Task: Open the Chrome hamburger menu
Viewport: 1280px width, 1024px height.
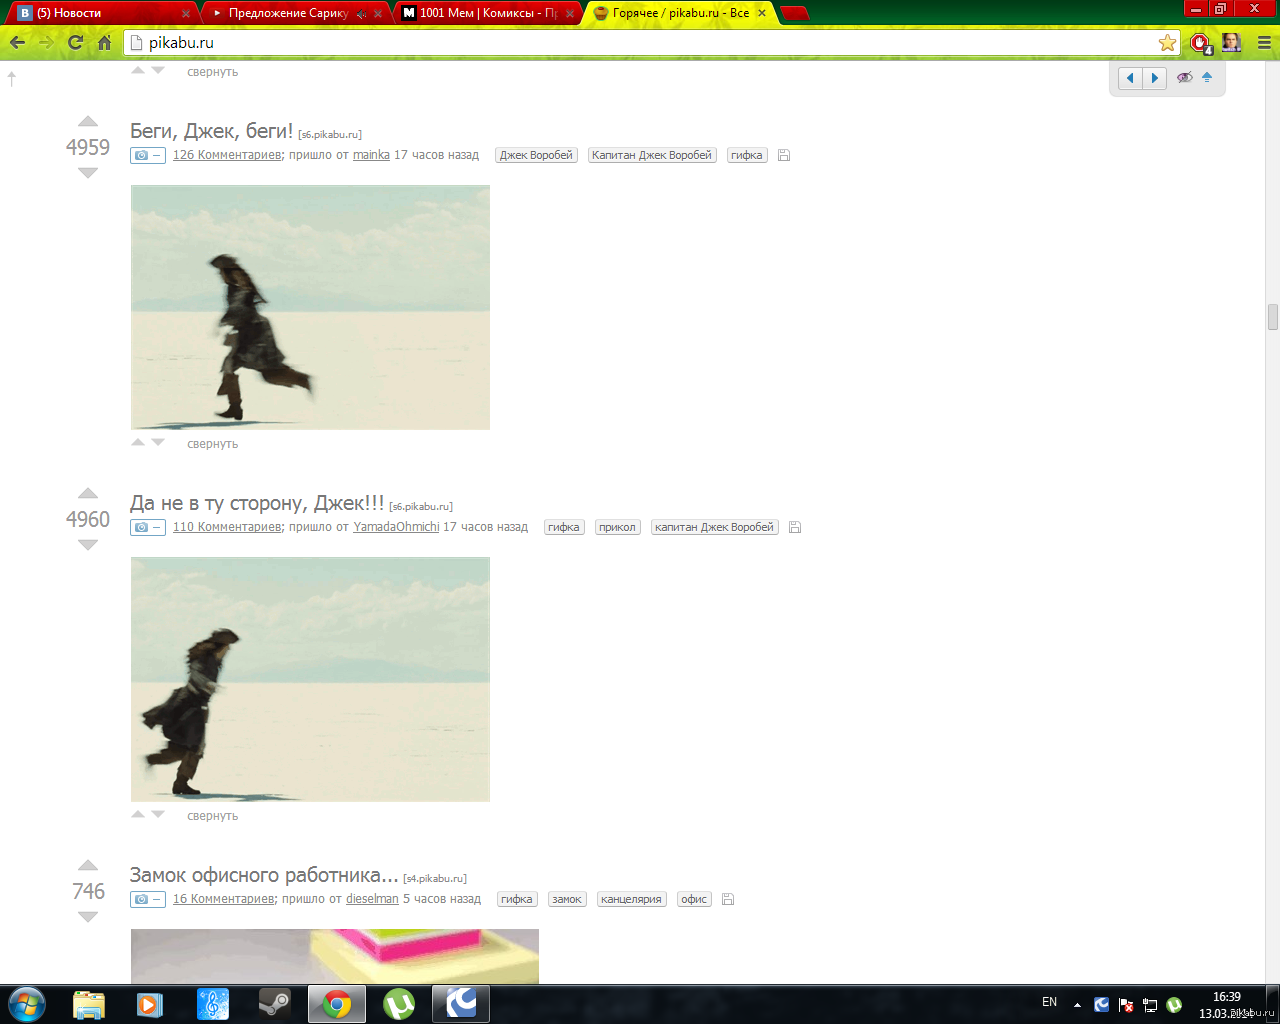Action: [1264, 43]
